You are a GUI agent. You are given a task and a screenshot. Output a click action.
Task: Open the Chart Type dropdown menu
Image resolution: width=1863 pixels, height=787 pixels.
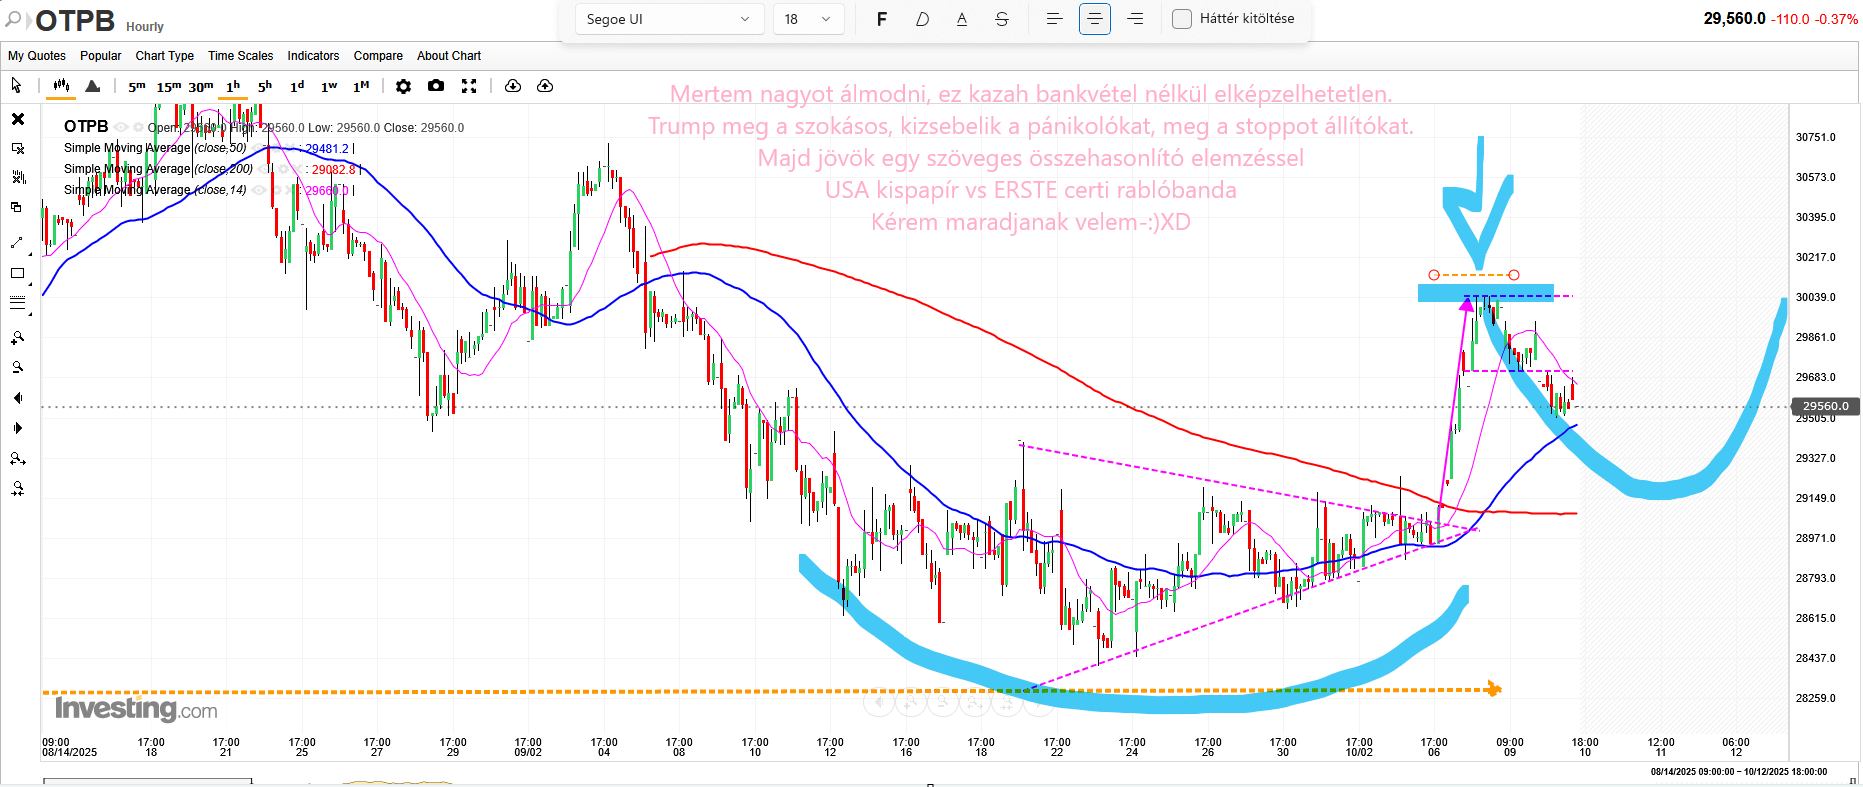coord(165,56)
